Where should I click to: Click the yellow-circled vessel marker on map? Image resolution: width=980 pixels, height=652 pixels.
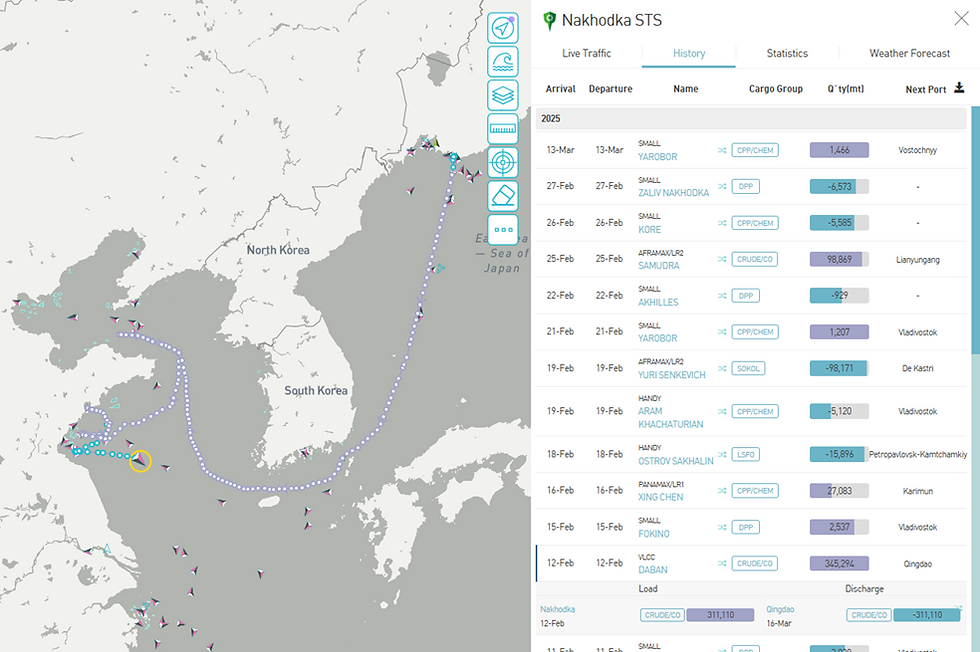pos(140,461)
